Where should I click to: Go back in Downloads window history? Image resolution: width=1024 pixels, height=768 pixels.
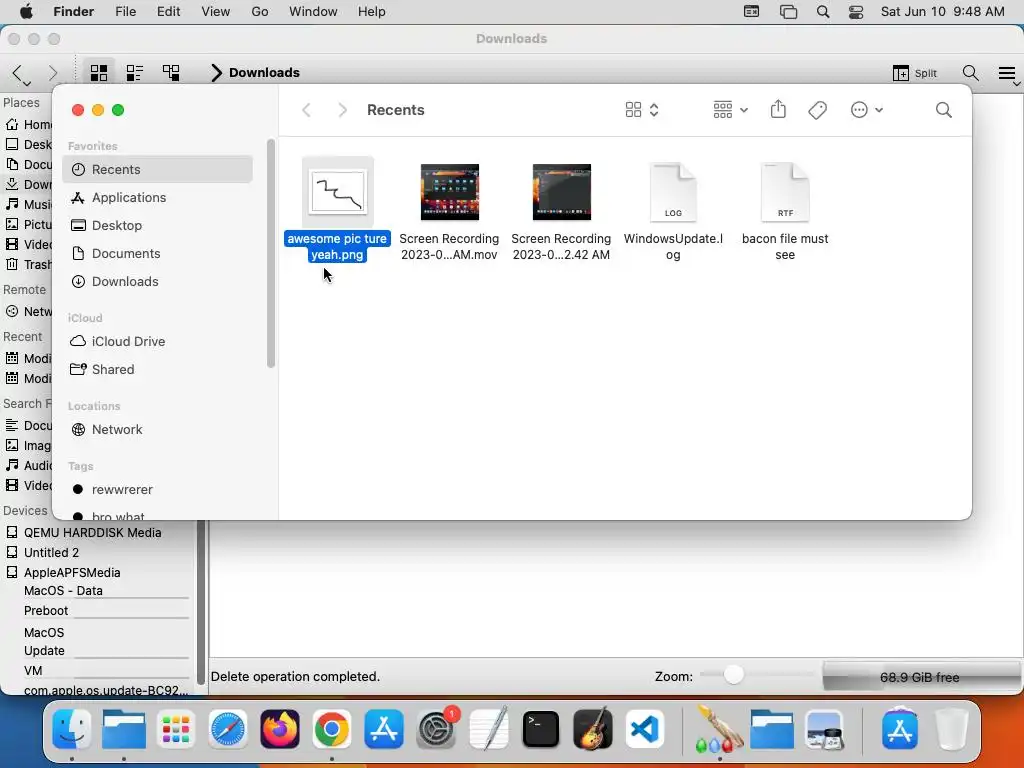tap(19, 73)
